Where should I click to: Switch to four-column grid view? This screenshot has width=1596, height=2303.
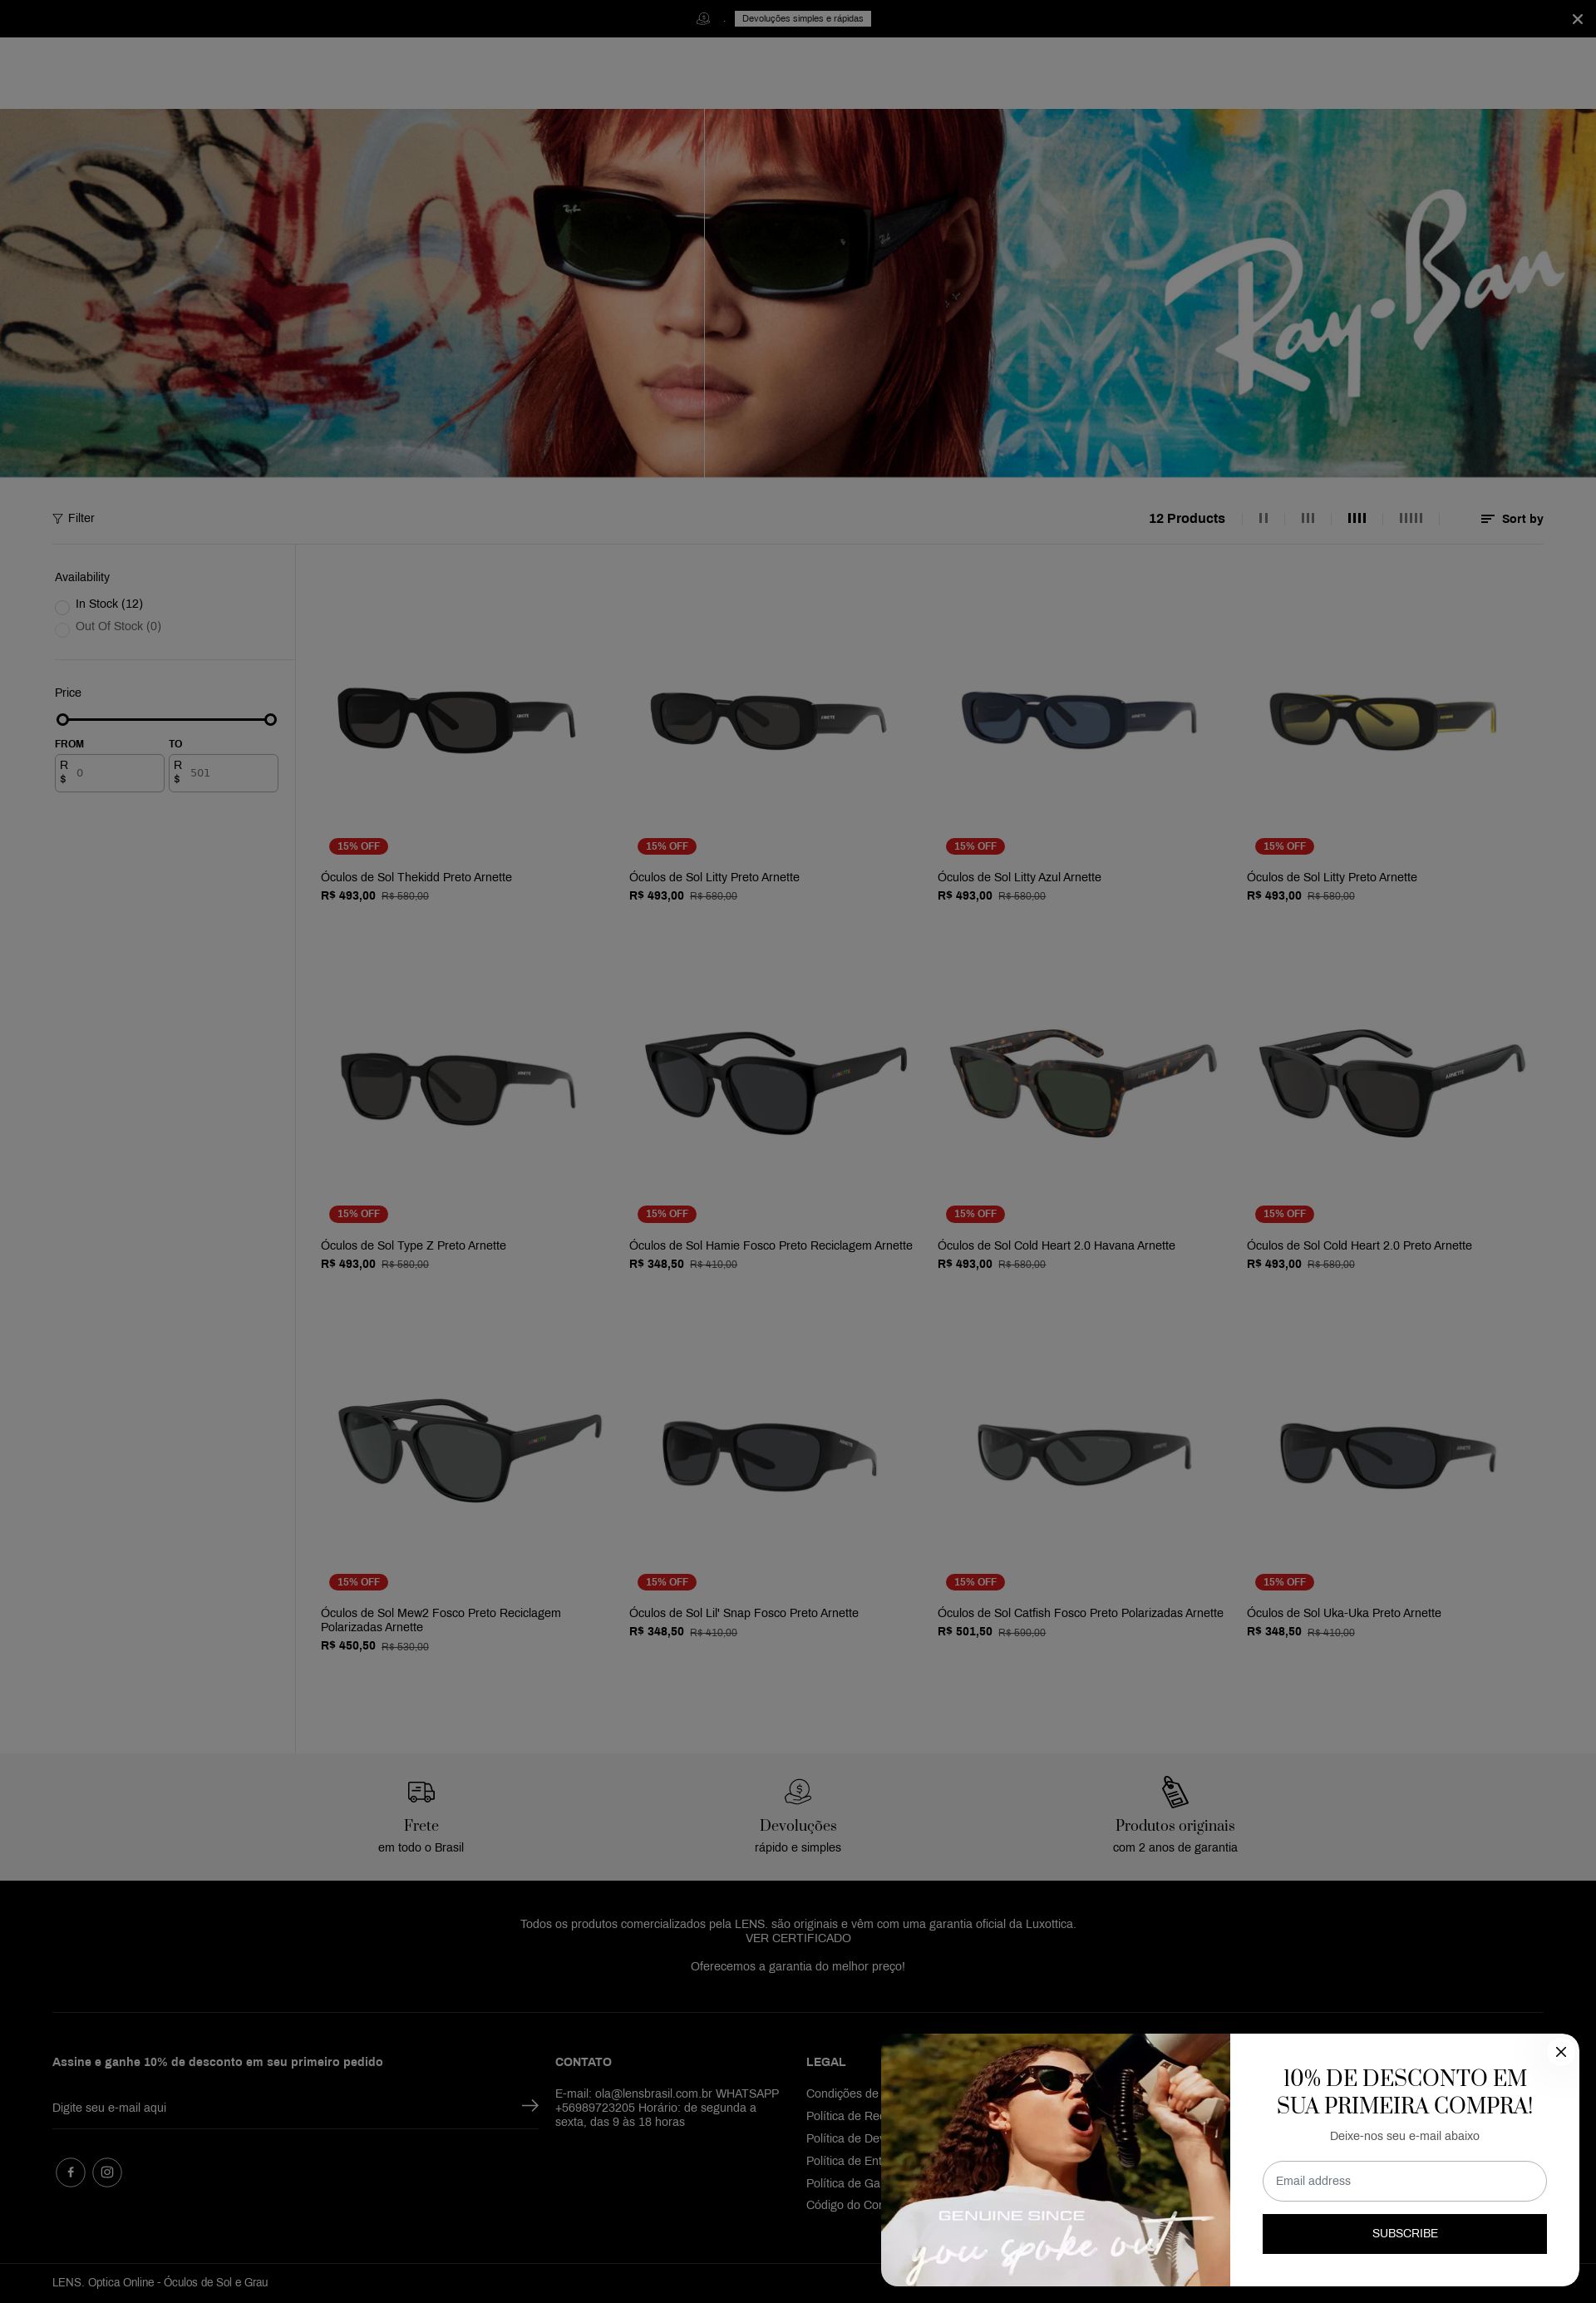click(1356, 518)
